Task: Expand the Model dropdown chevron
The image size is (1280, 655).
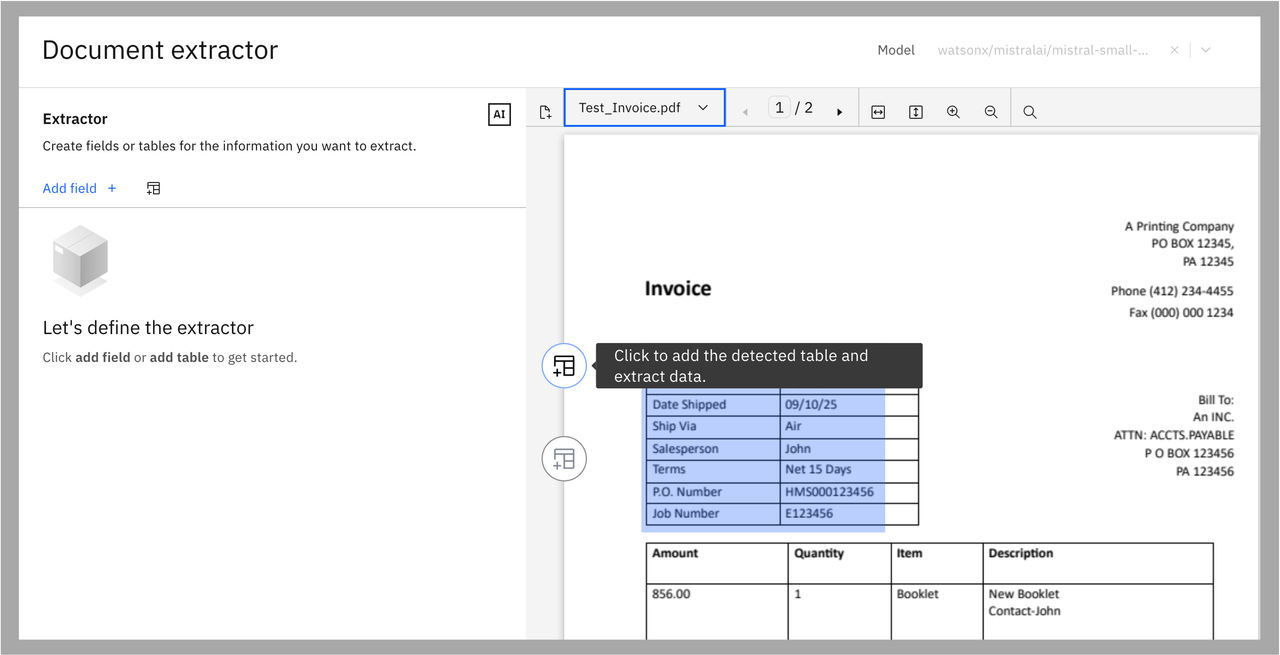Action: coord(1205,50)
